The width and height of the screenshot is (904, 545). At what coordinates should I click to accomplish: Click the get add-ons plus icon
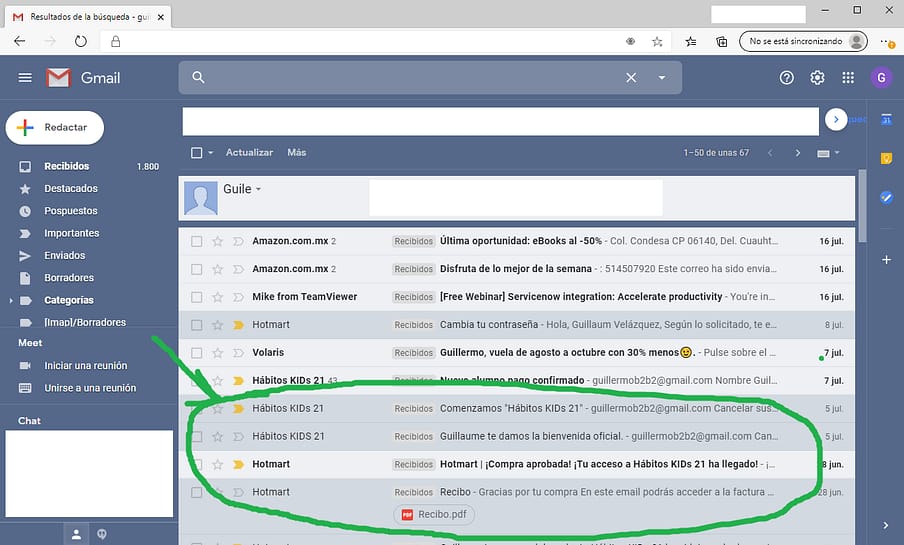tap(886, 260)
